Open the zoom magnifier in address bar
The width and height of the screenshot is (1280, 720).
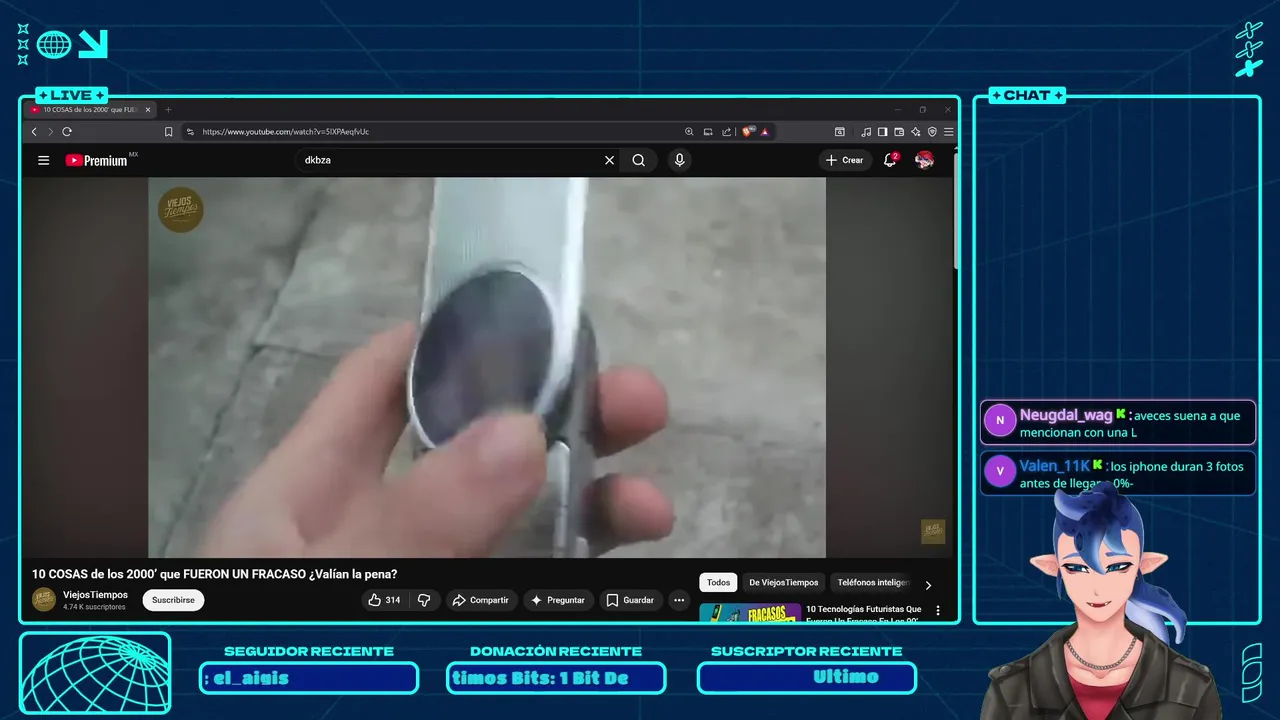(689, 132)
